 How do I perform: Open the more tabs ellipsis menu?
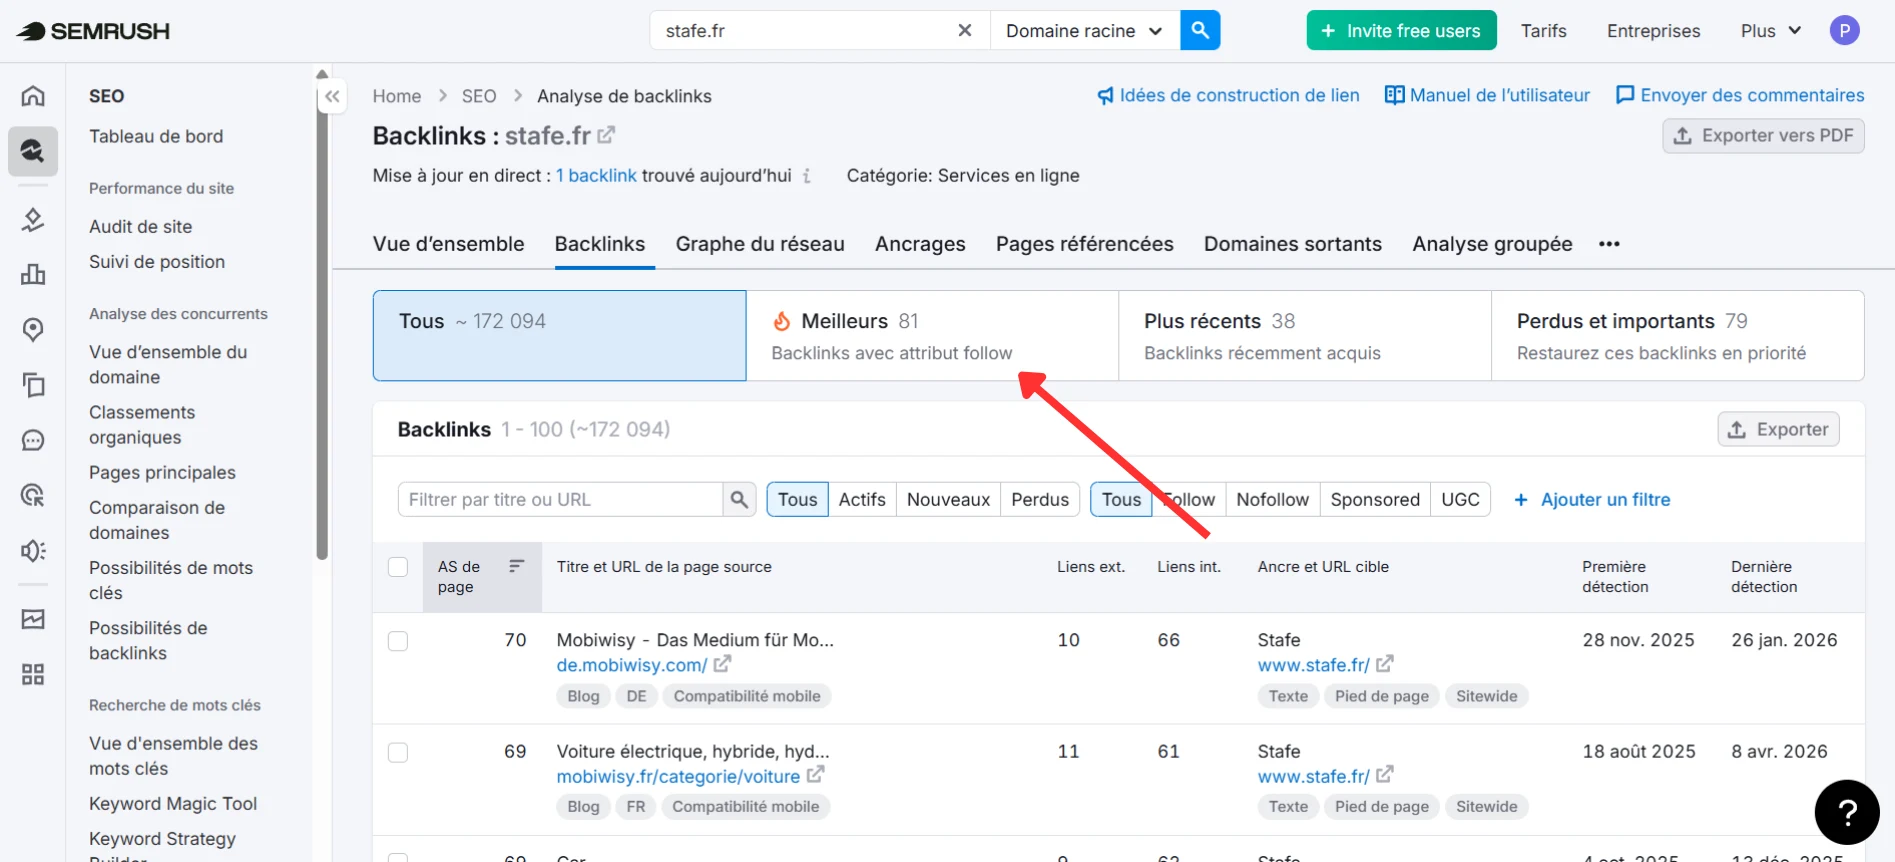pyautogui.click(x=1608, y=244)
